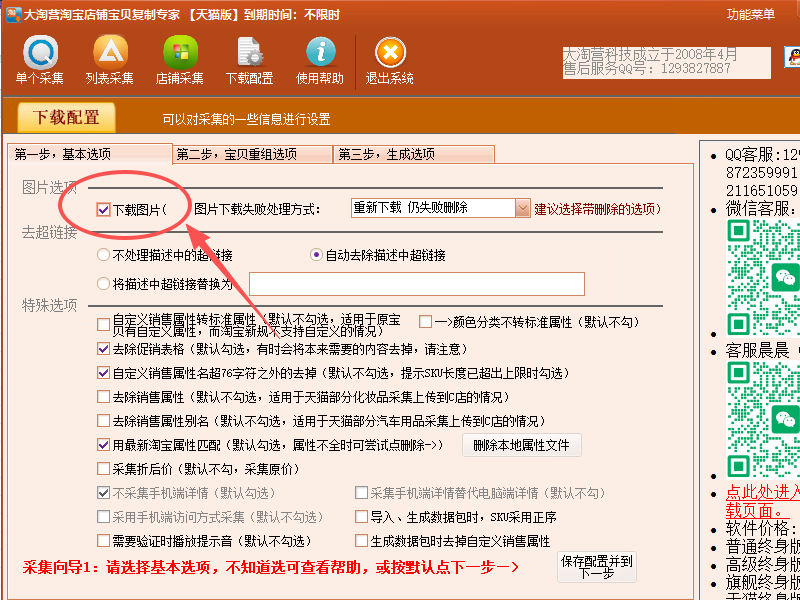The height and width of the screenshot is (600, 800).
Task: Click the hyperlink replacement text field
Action: (416, 284)
